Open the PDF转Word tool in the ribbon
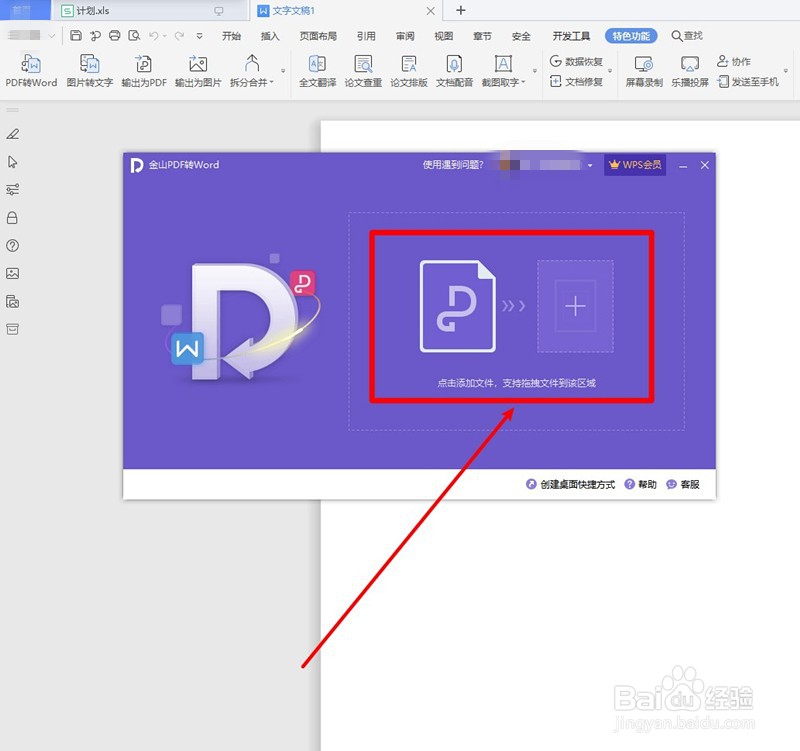Viewport: 800px width, 751px height. tap(31, 70)
